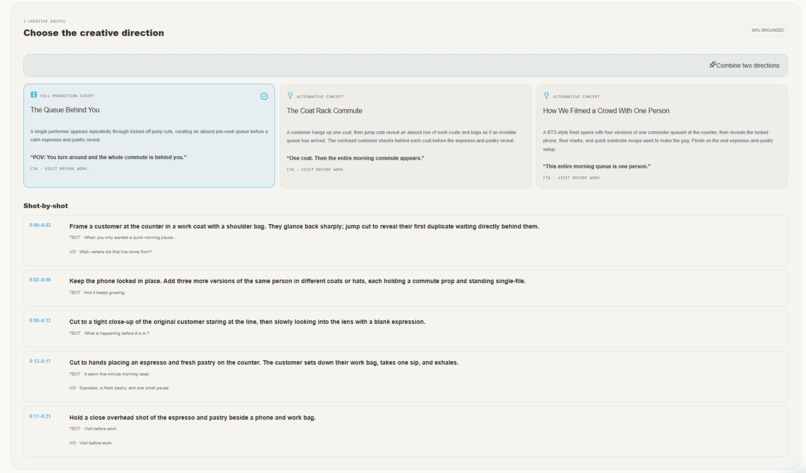806x473 pixels.
Task: Click the TEXT line "A warm five-minute morning reset."
Action: pos(109,374)
